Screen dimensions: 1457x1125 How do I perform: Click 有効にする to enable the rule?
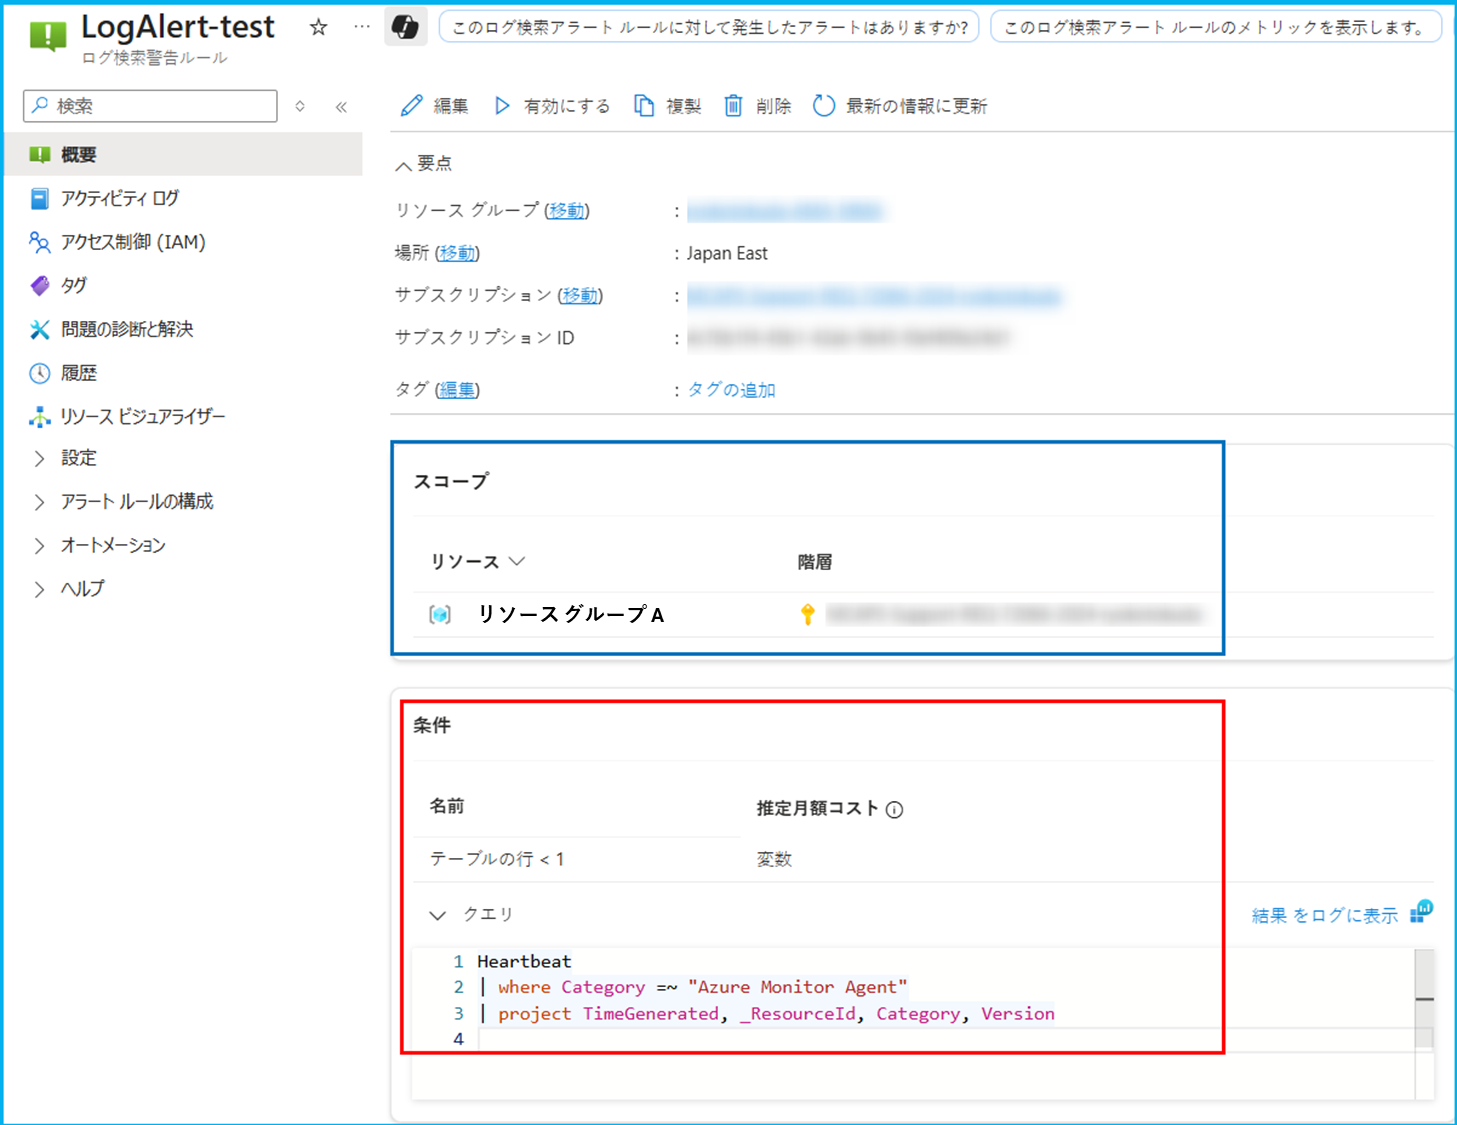552,106
